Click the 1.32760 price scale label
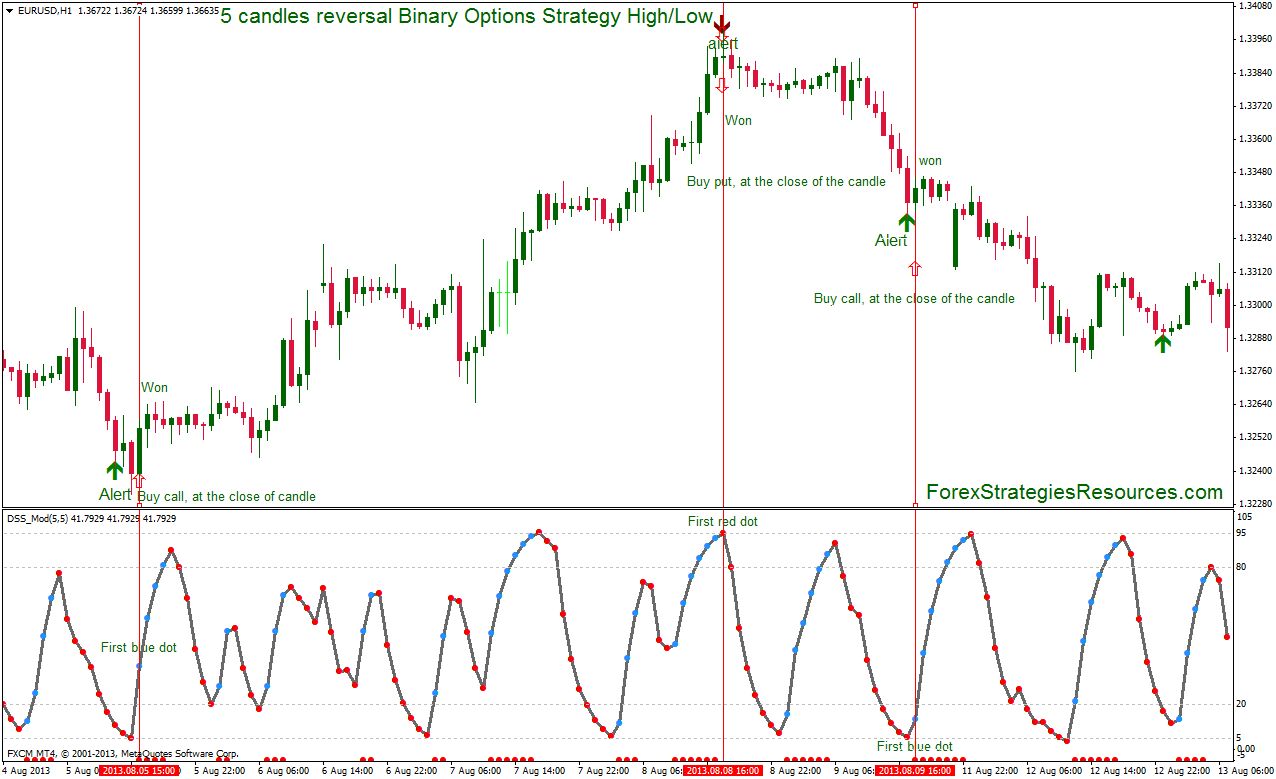Image resolution: width=1276 pixels, height=779 pixels. tap(1254, 371)
